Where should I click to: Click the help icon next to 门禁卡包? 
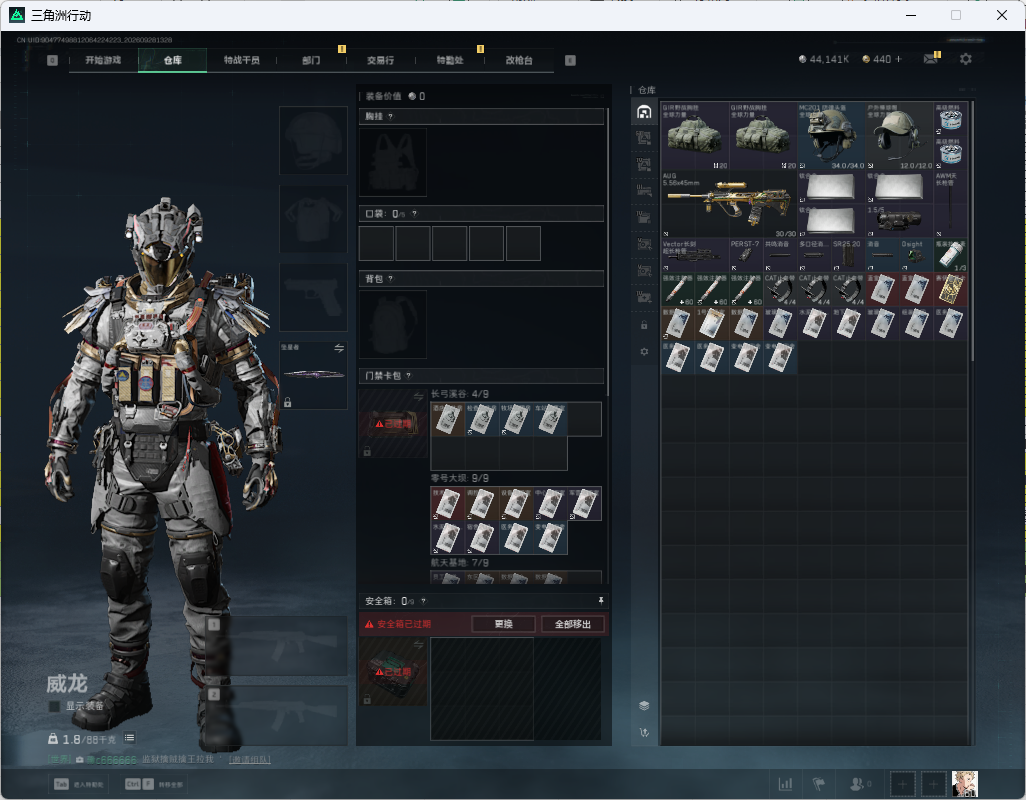(x=409, y=375)
